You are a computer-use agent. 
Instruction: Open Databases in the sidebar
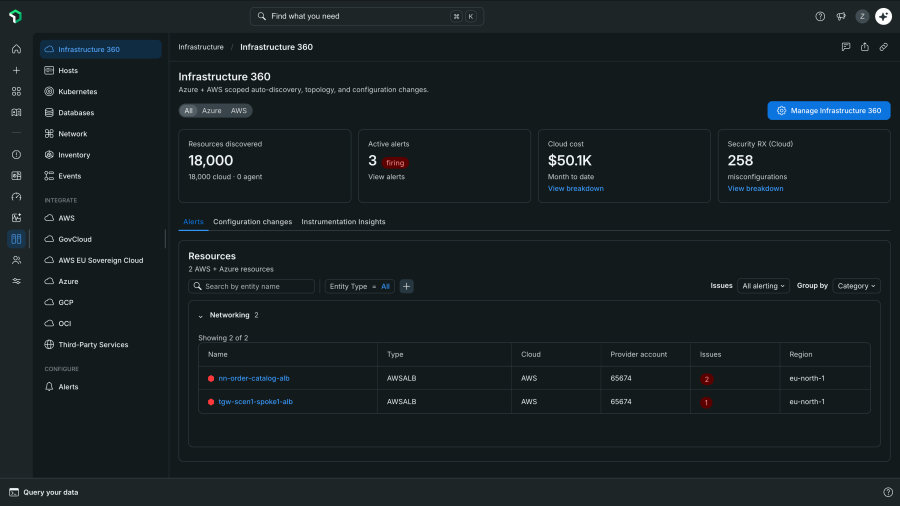pos(100,112)
